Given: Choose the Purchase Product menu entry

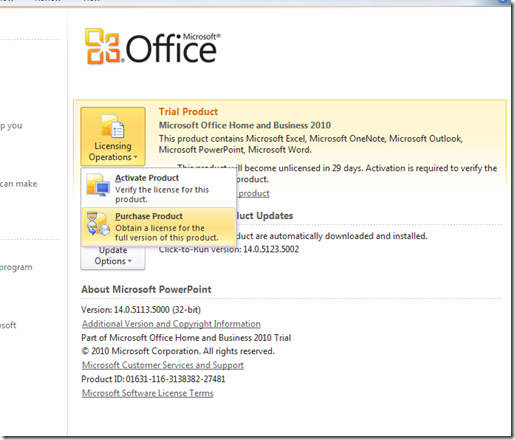Looking at the screenshot, I should click(159, 227).
